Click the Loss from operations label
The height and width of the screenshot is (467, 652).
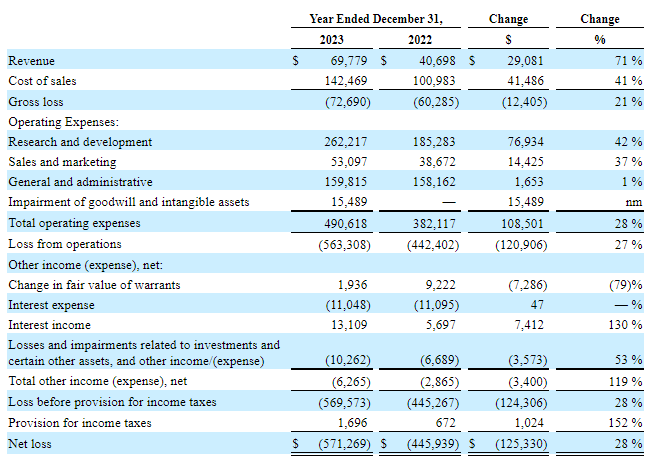[65, 243]
